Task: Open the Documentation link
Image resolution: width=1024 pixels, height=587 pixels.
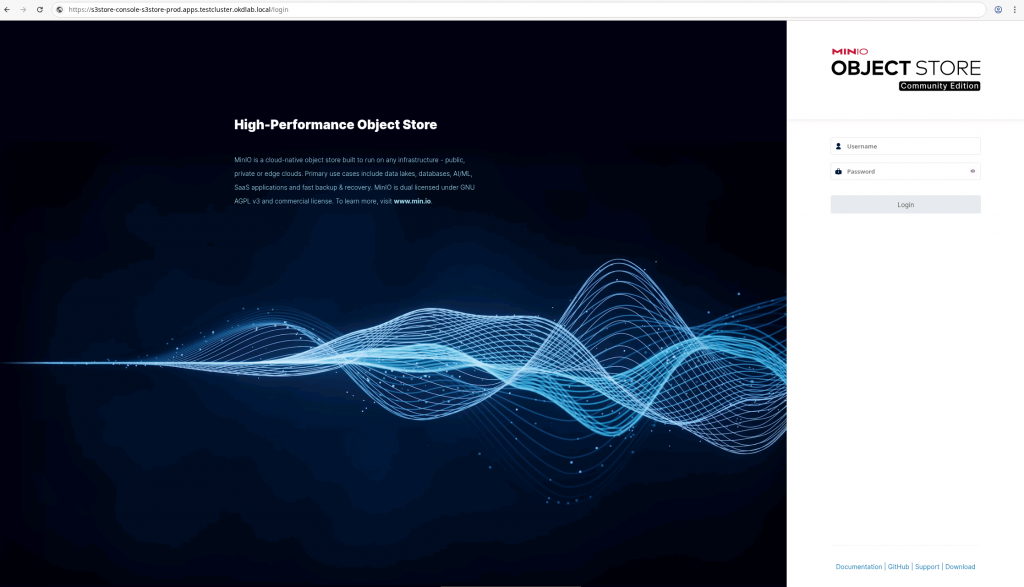Action: tap(859, 567)
